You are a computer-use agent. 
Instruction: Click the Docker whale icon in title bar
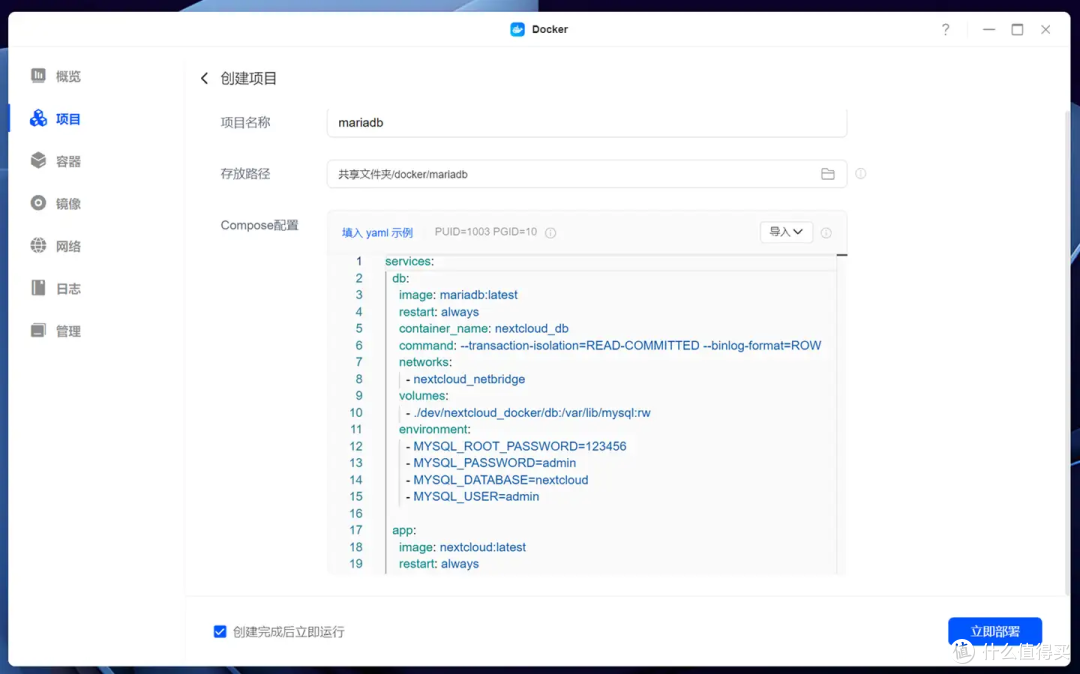pyautogui.click(x=517, y=30)
